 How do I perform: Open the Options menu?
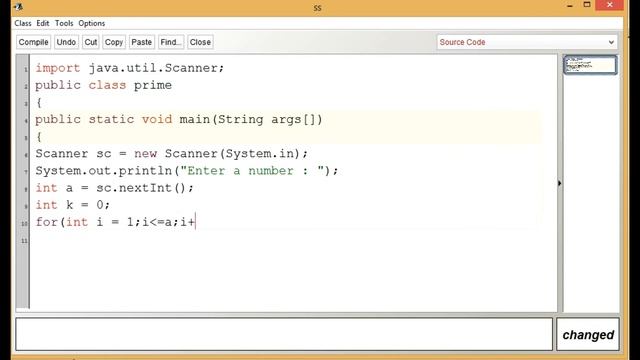point(92,23)
